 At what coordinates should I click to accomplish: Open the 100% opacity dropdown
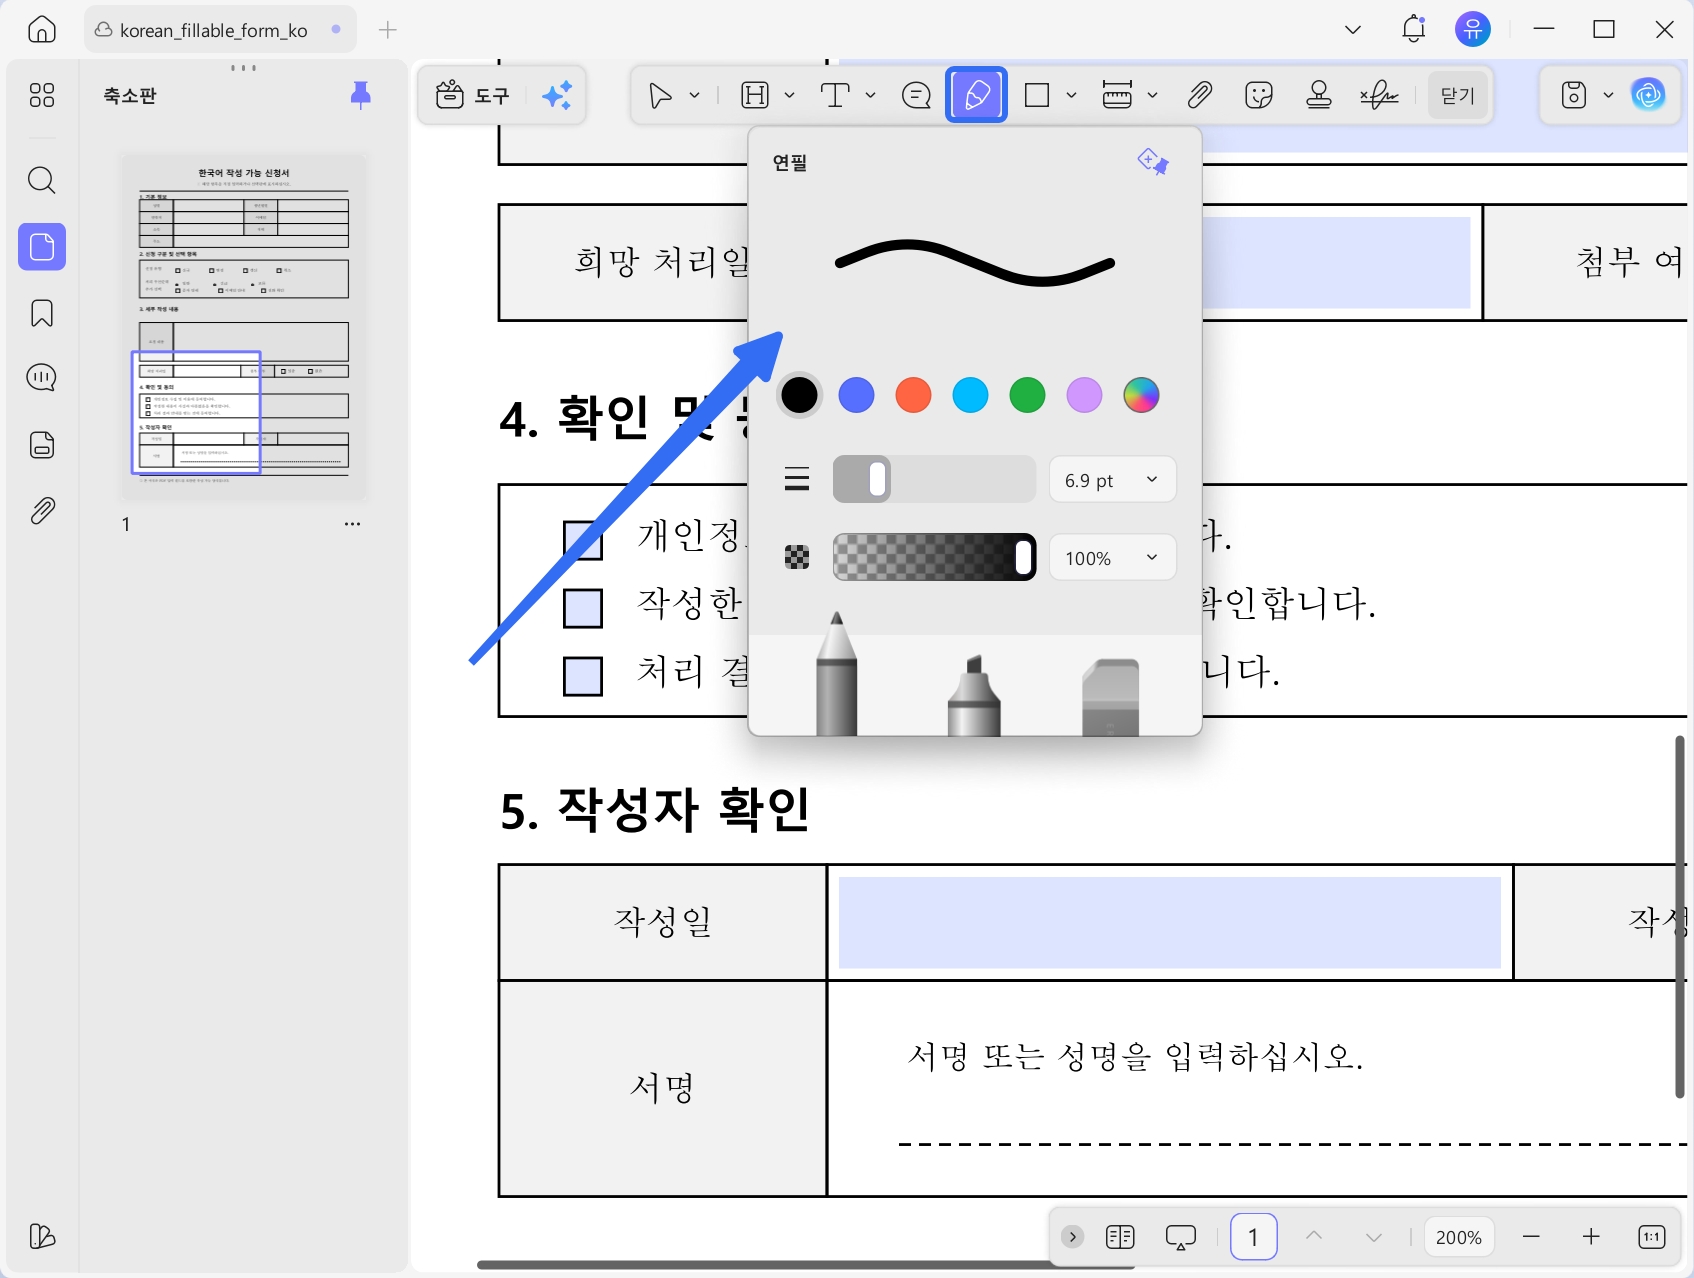1112,558
